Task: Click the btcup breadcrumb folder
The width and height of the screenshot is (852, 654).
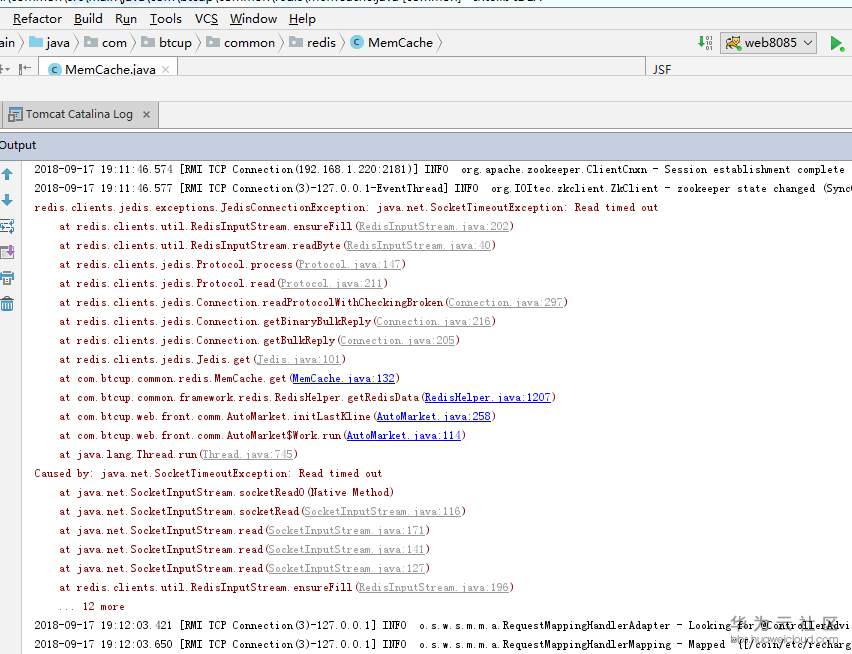Action: (x=166, y=43)
